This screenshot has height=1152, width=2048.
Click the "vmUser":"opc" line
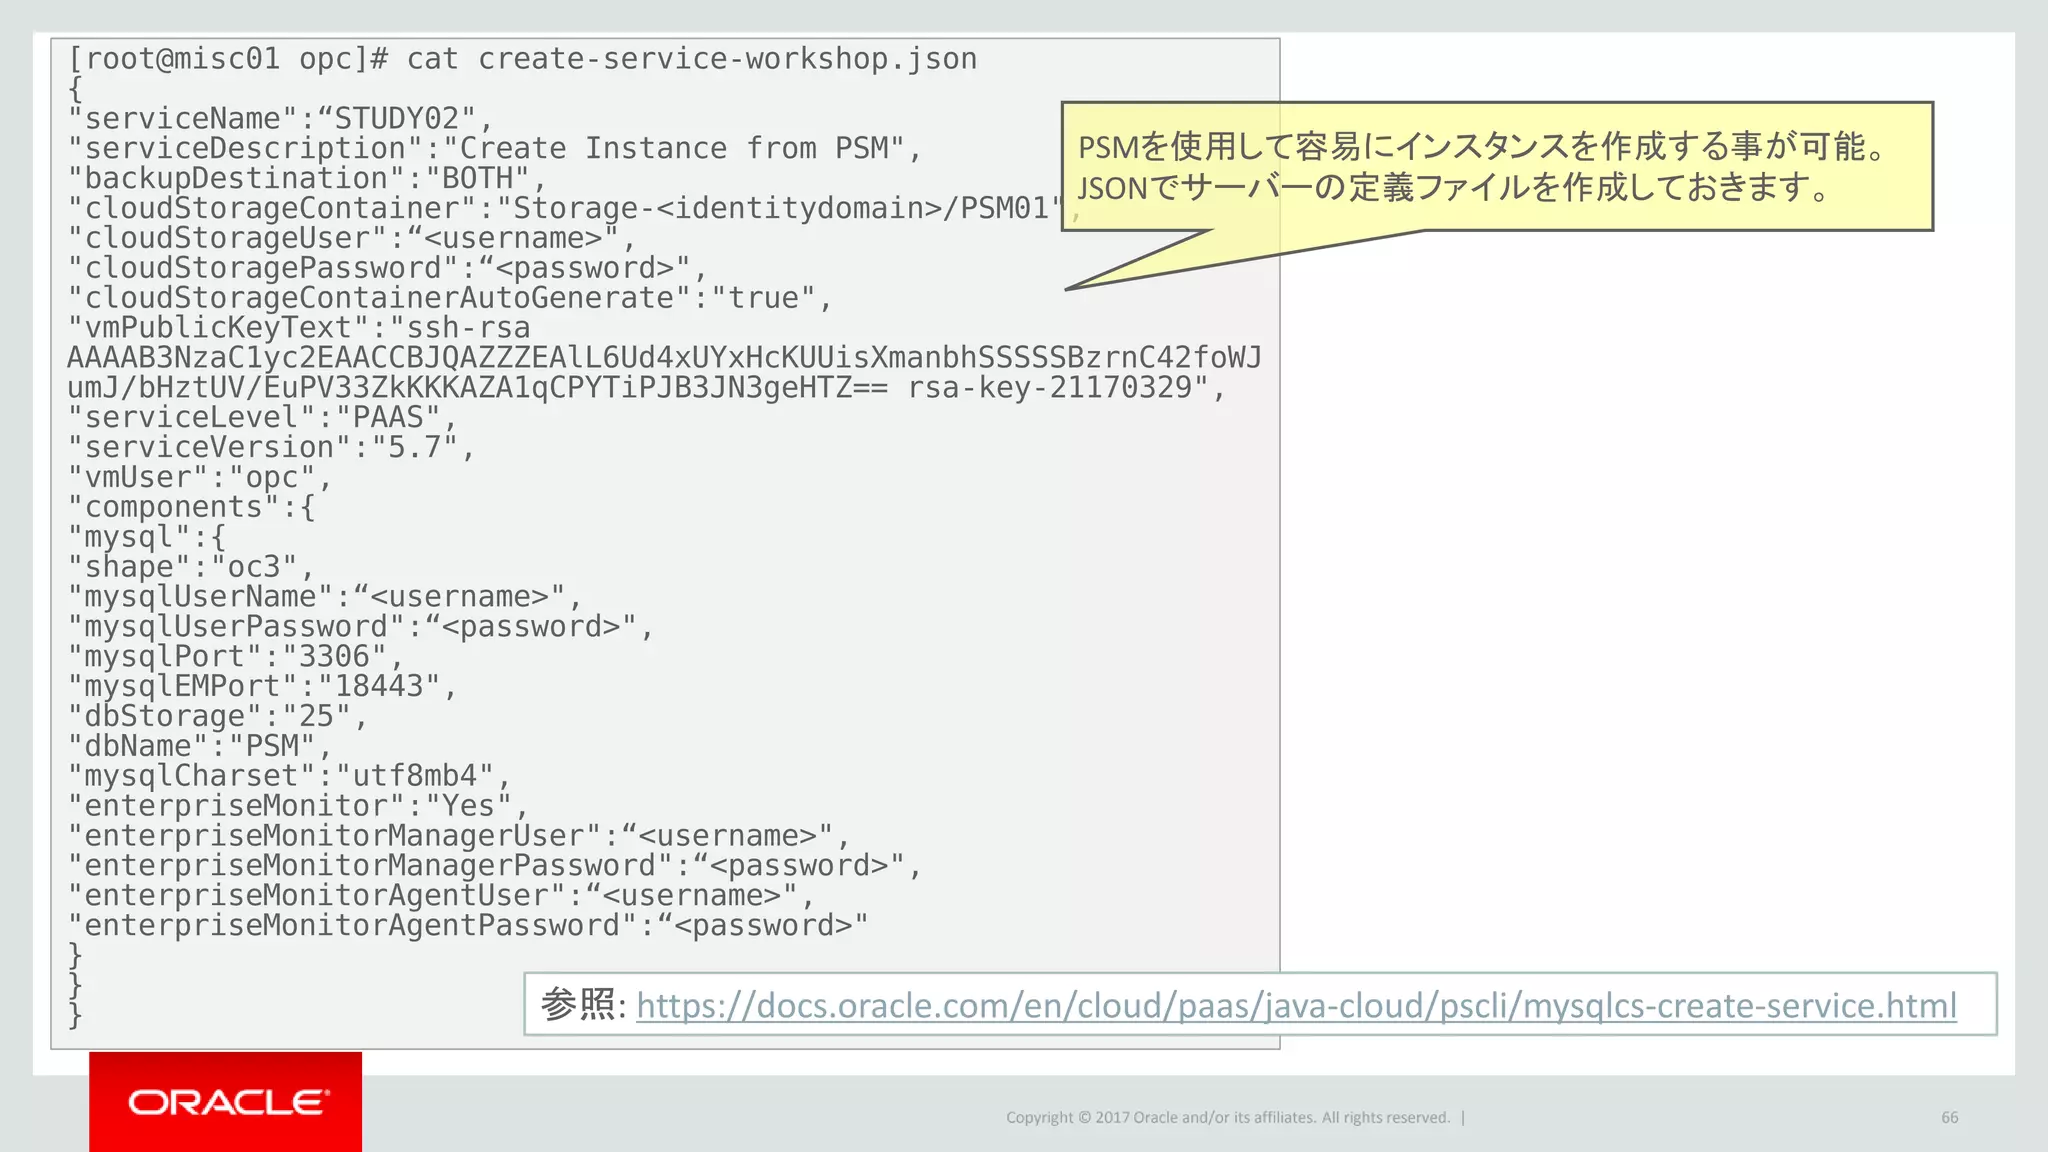199,478
